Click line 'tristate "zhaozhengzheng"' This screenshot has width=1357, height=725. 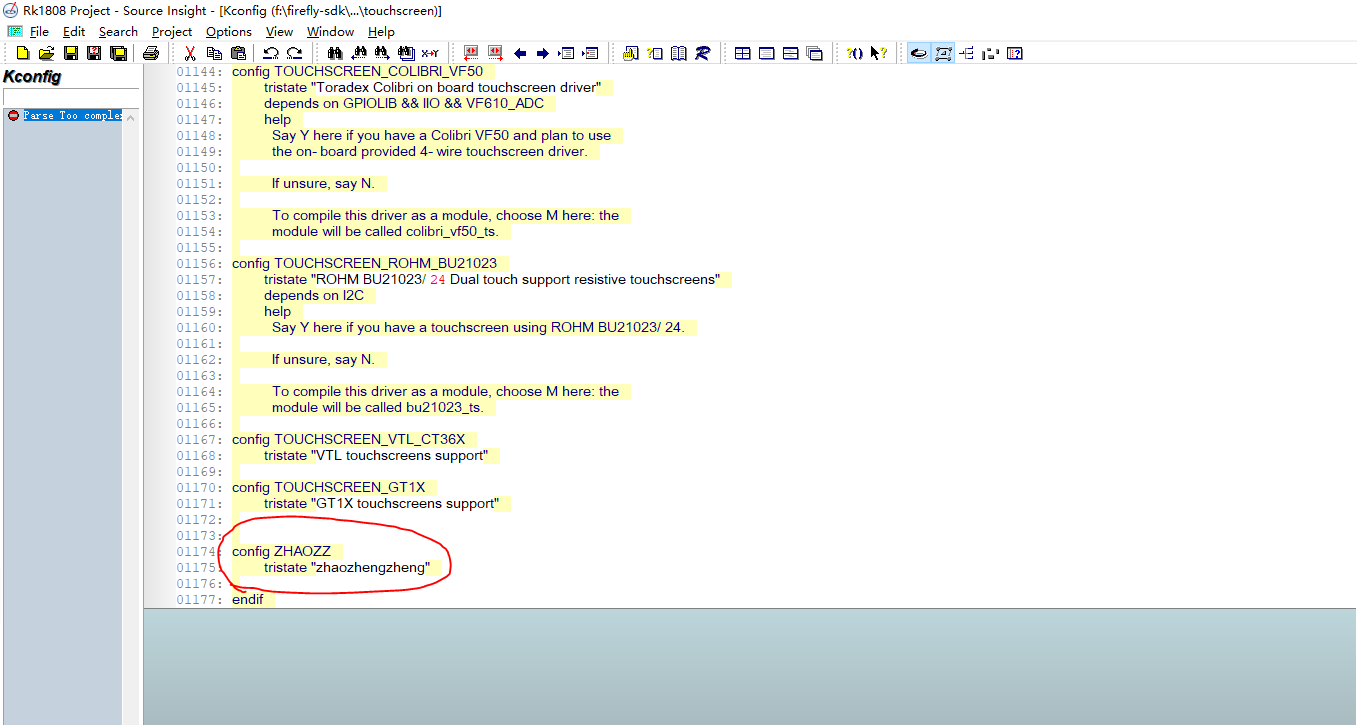click(x=347, y=568)
